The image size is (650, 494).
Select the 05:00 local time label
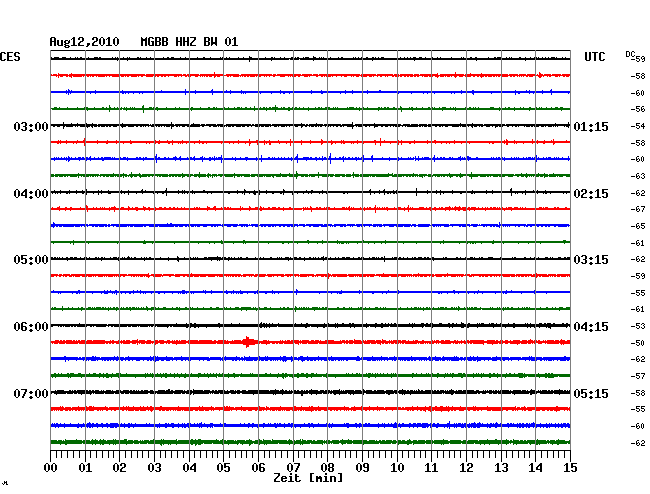31,260
